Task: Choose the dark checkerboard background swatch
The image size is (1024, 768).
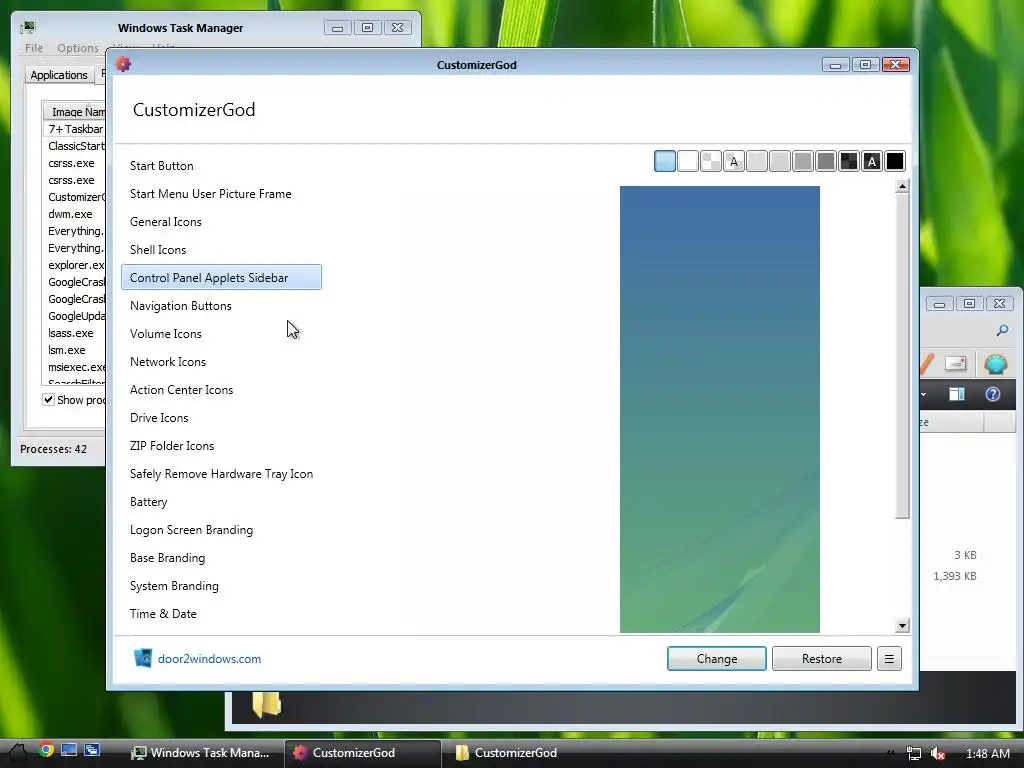Action: (849, 161)
